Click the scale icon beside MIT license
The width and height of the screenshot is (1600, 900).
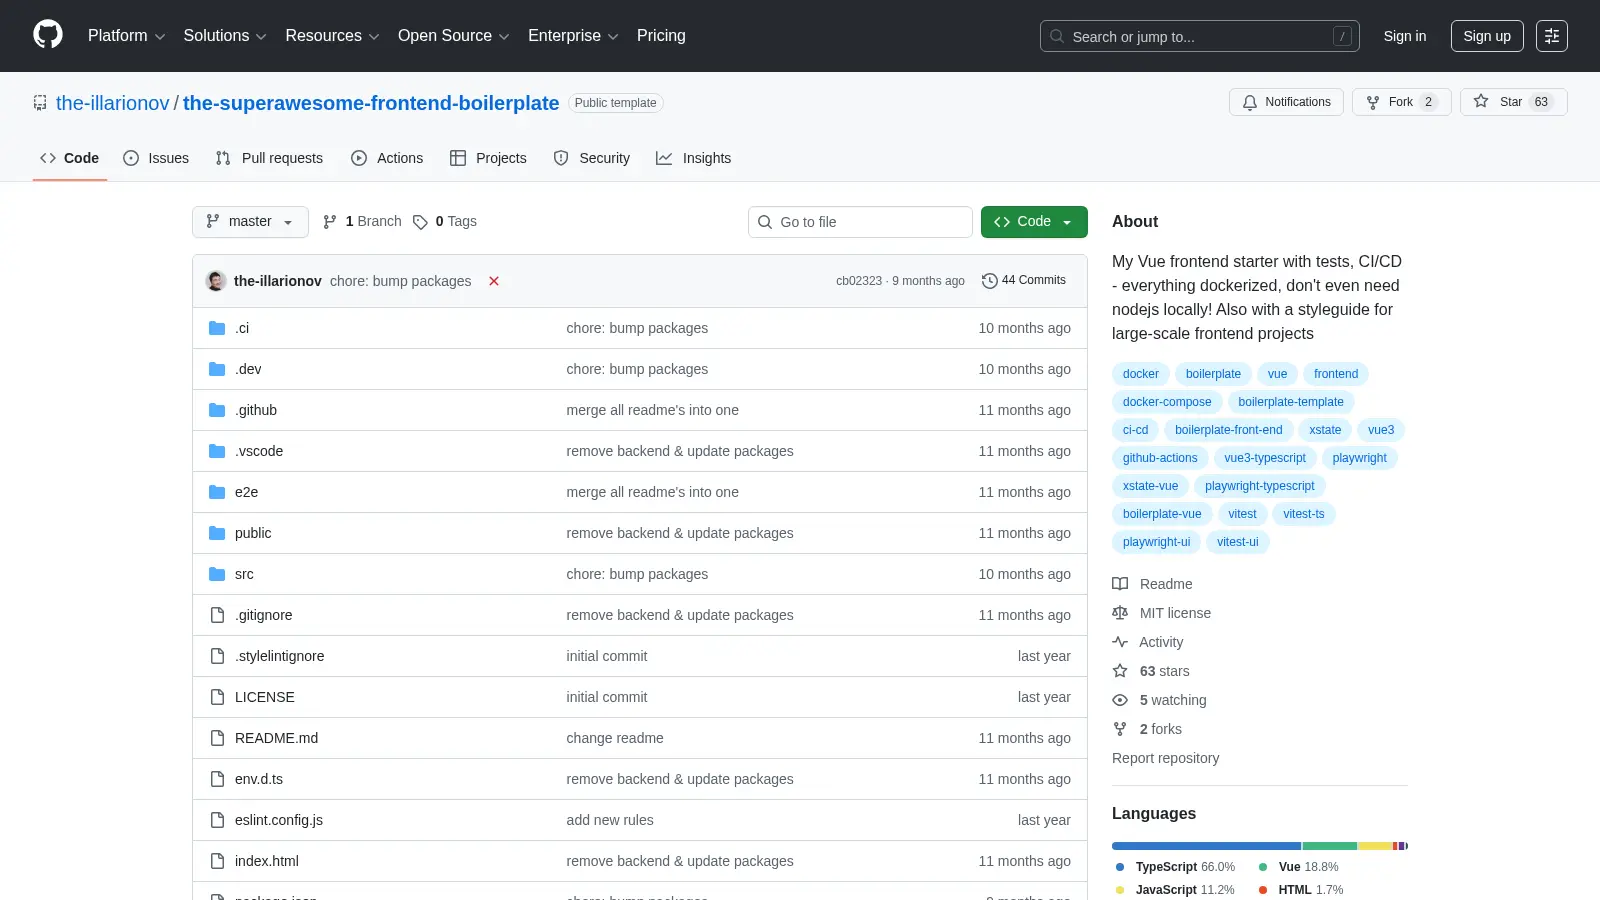point(1120,613)
